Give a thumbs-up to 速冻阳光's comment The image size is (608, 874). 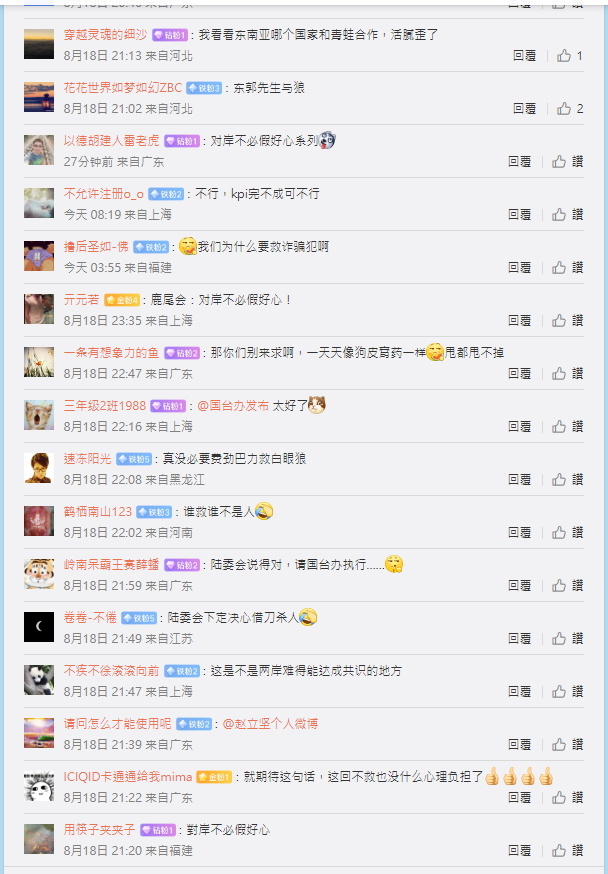(x=567, y=479)
